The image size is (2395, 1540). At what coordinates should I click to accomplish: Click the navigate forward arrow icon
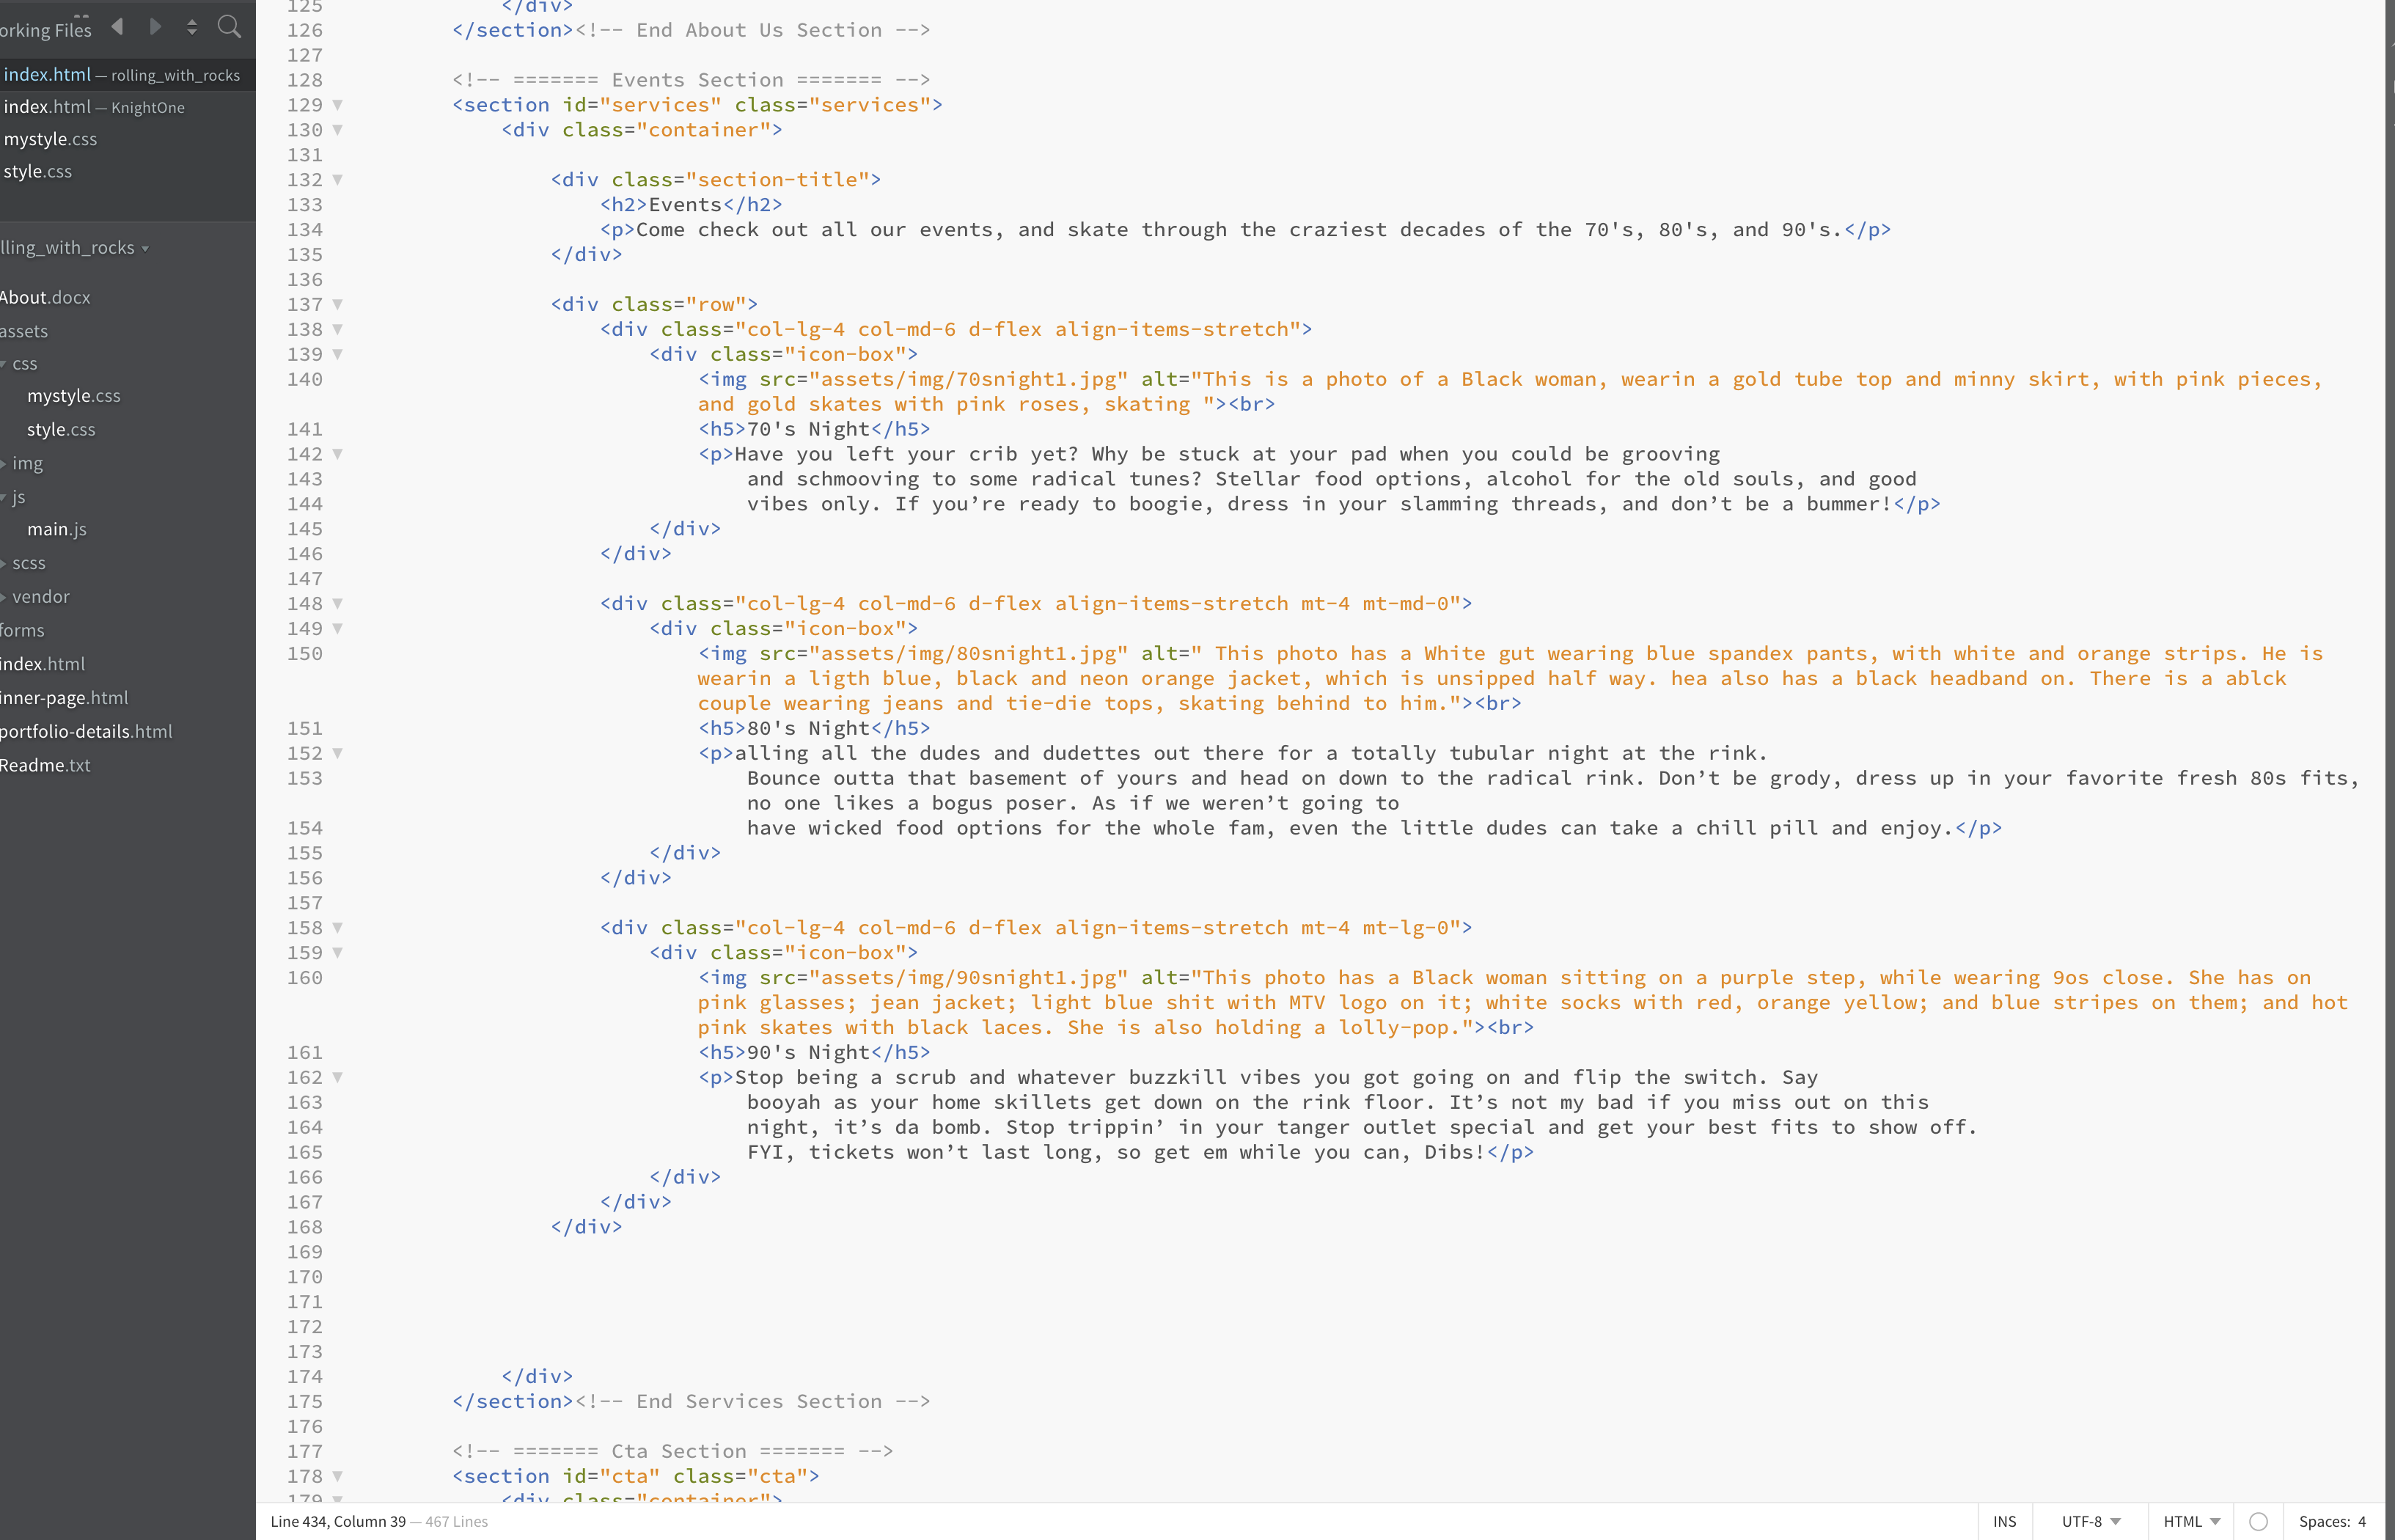coord(155,27)
